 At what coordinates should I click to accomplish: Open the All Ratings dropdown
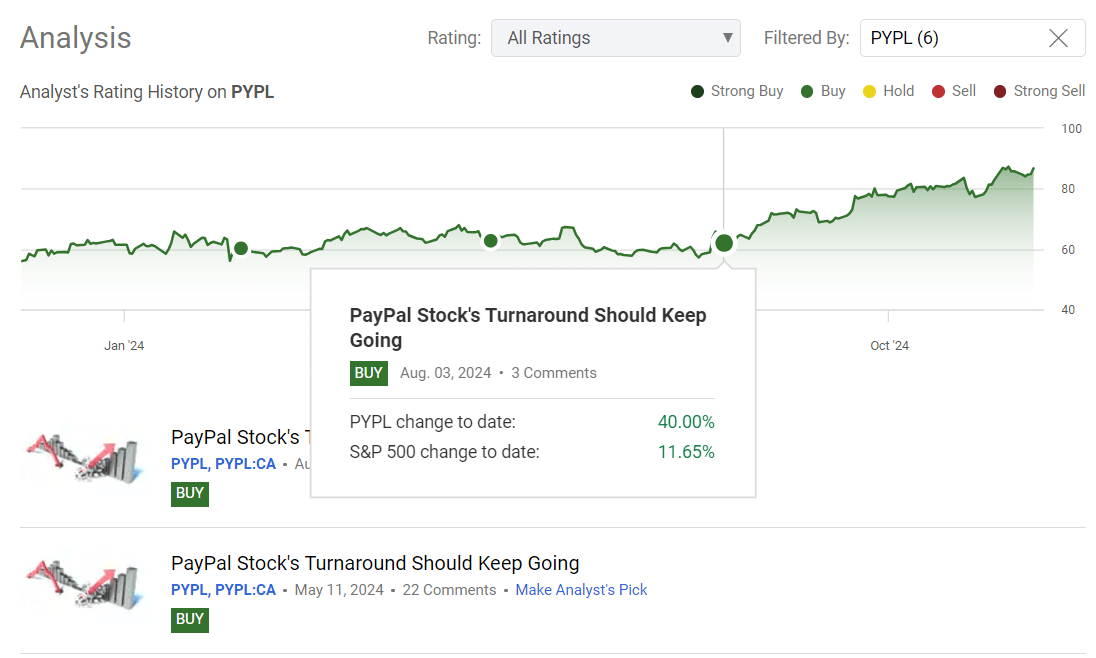point(615,38)
